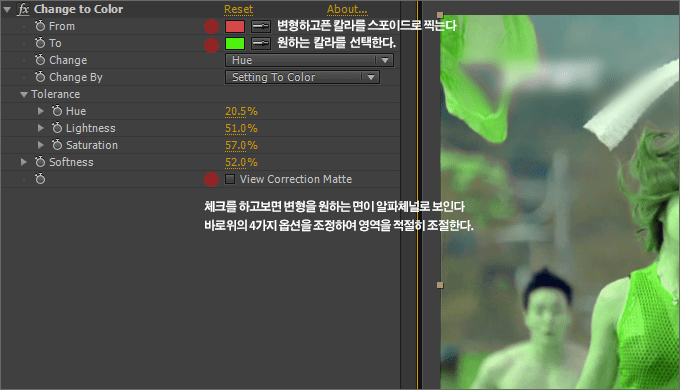Open the Change By dropdown showing Setting To Color
Viewport: 680px width, 390px height.
[302, 77]
